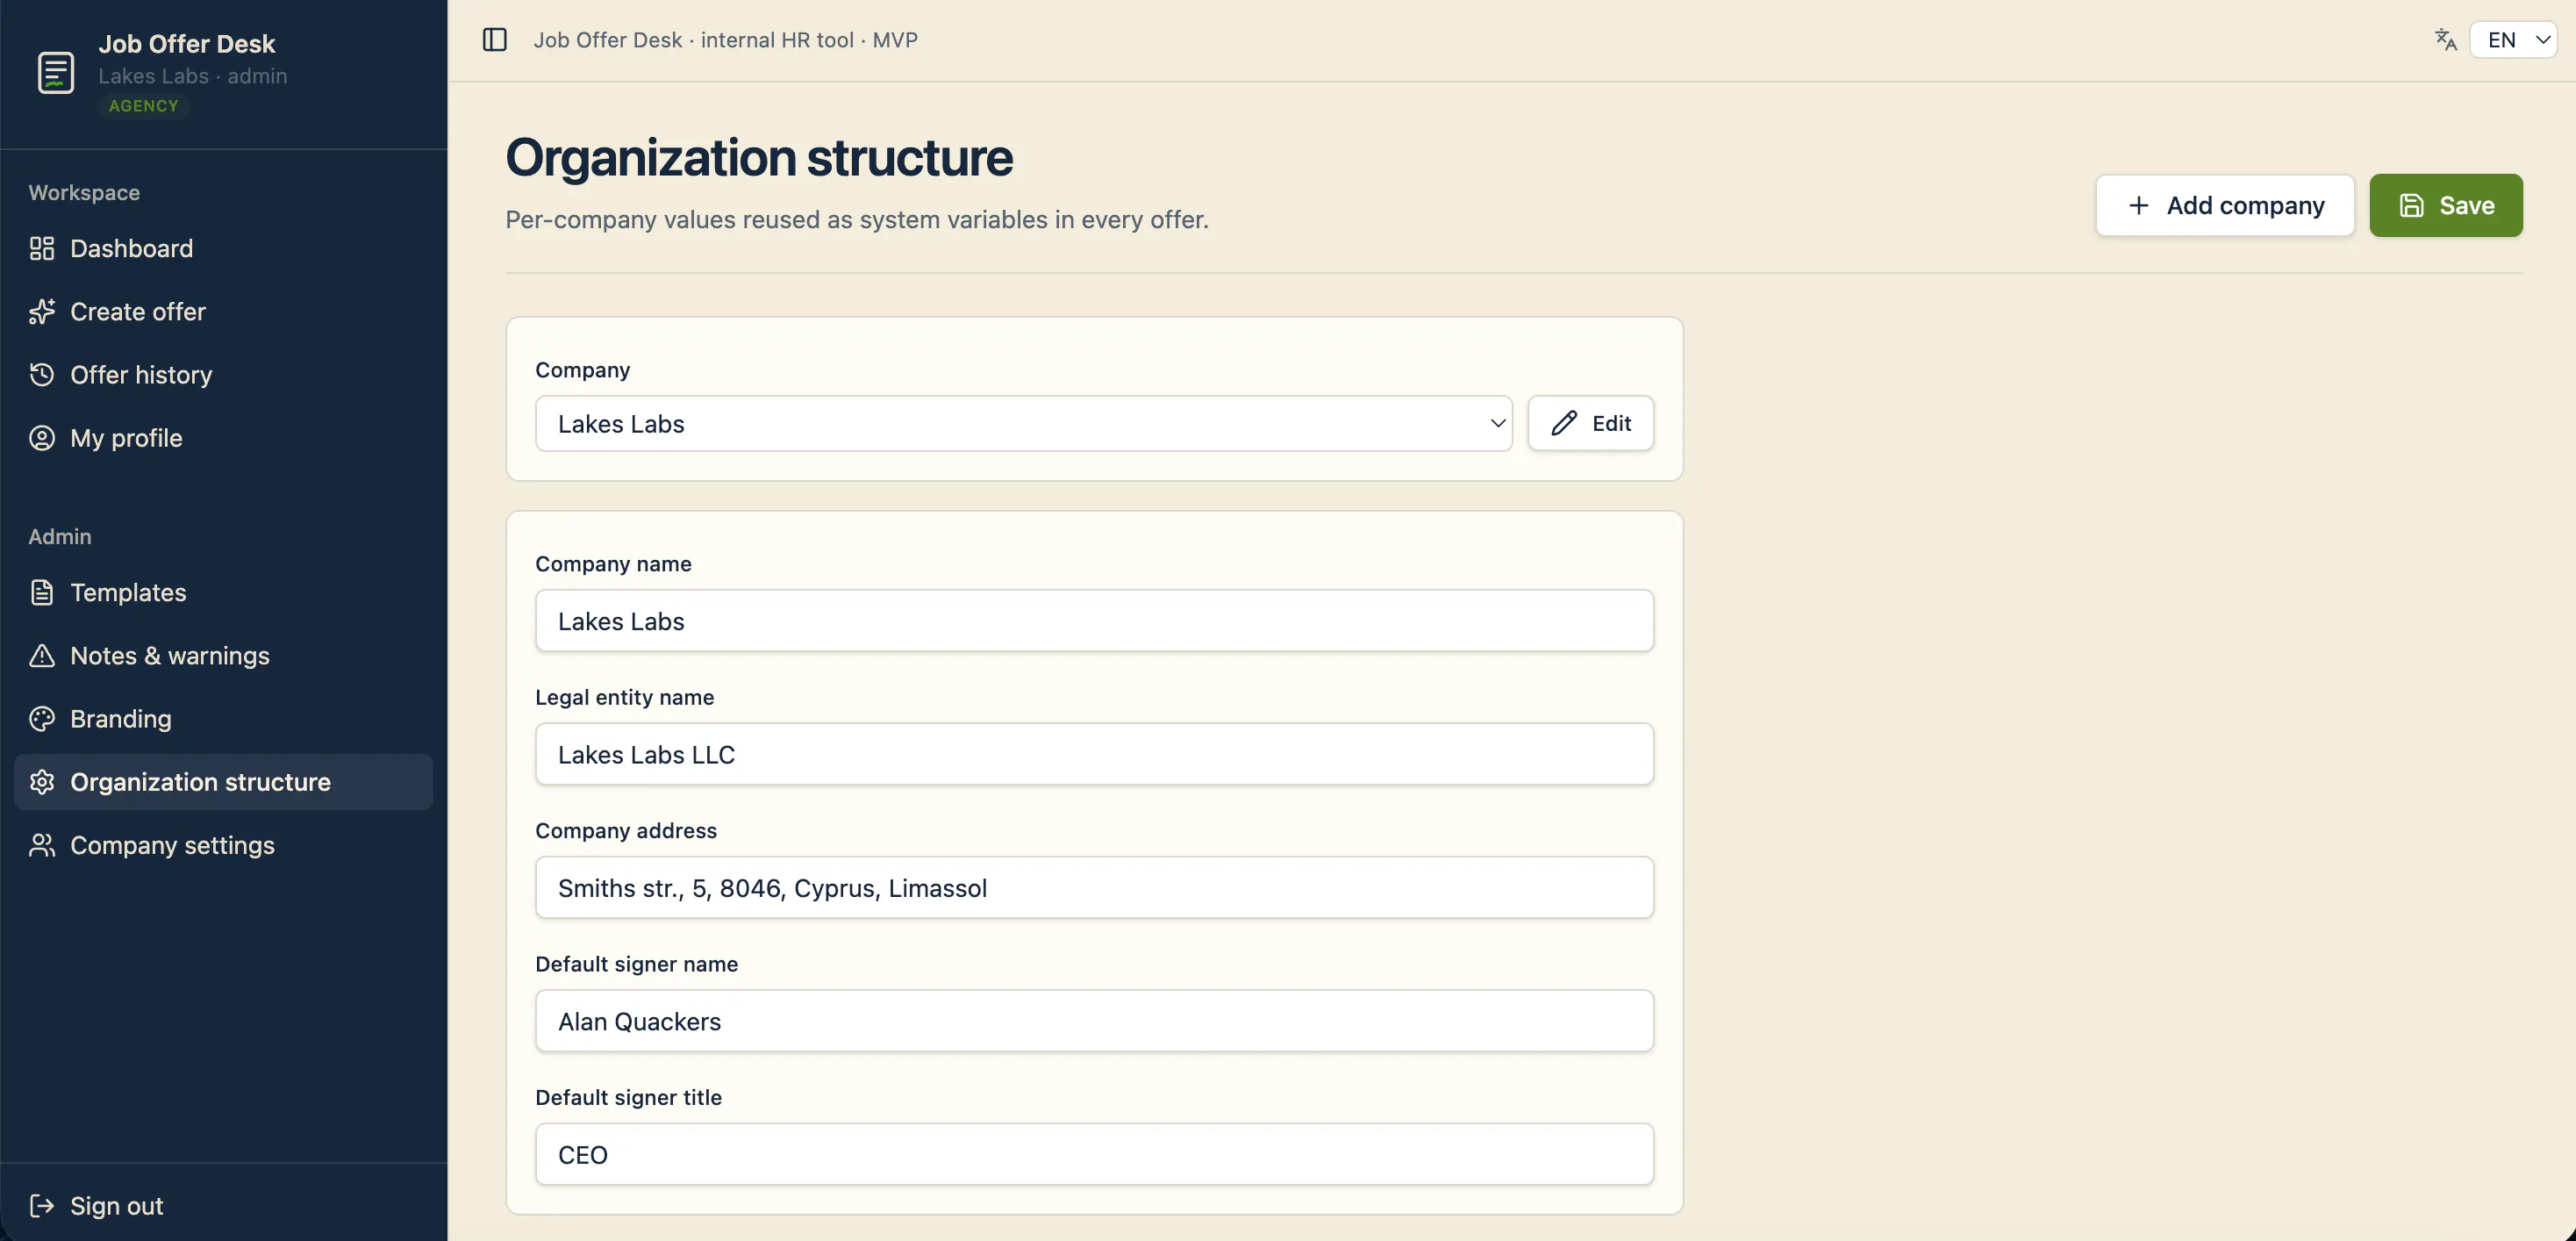Click the Templates document icon

click(42, 592)
